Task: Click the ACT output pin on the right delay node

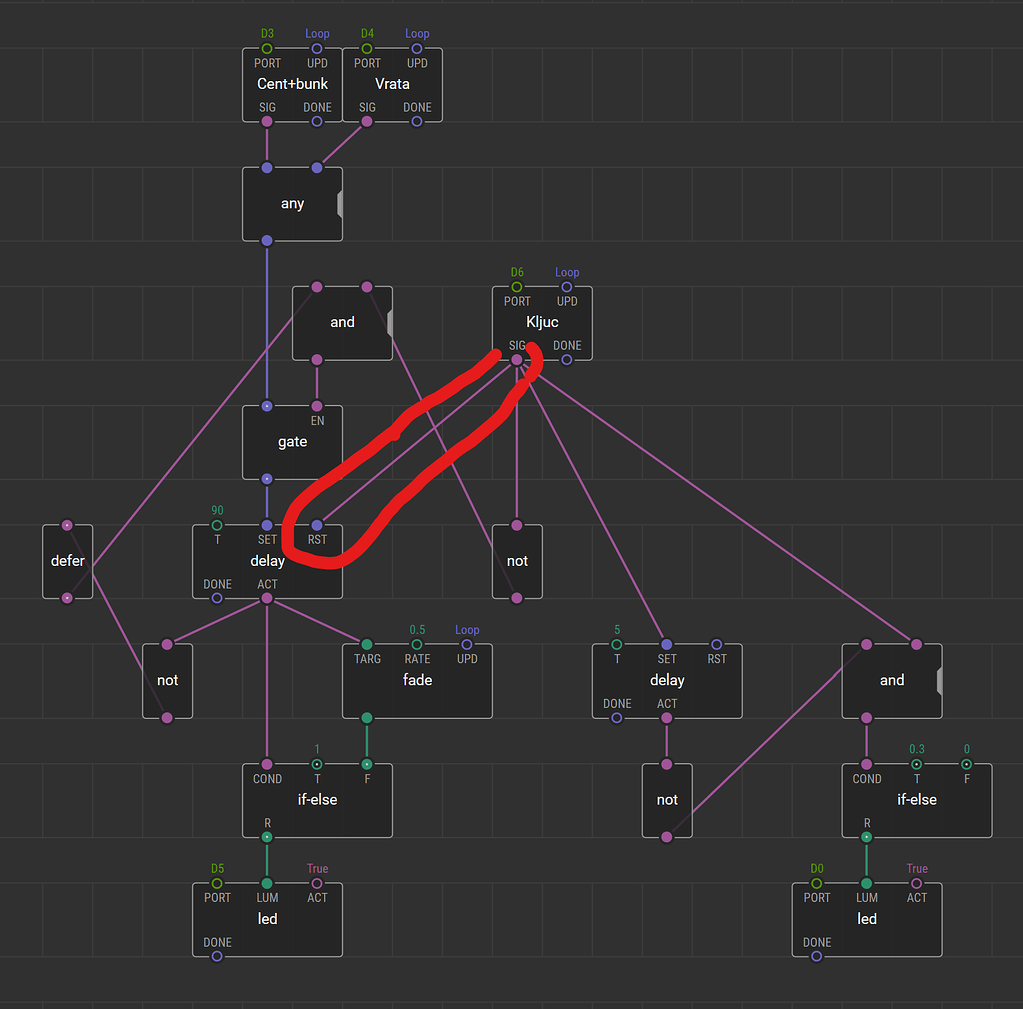Action: point(667,718)
